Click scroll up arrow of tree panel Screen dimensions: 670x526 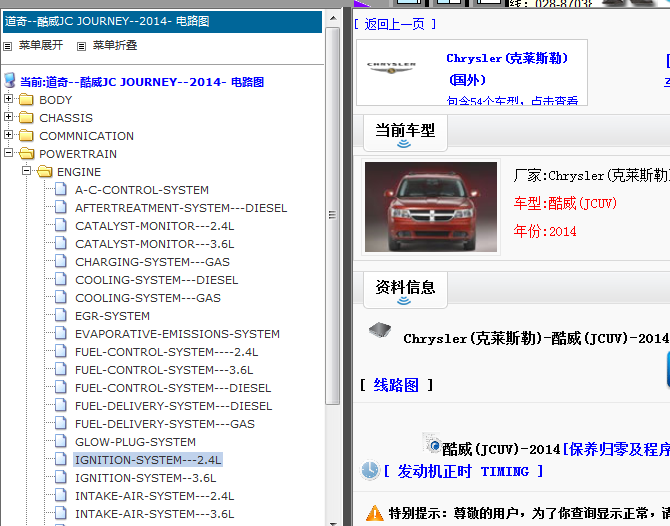point(333,18)
